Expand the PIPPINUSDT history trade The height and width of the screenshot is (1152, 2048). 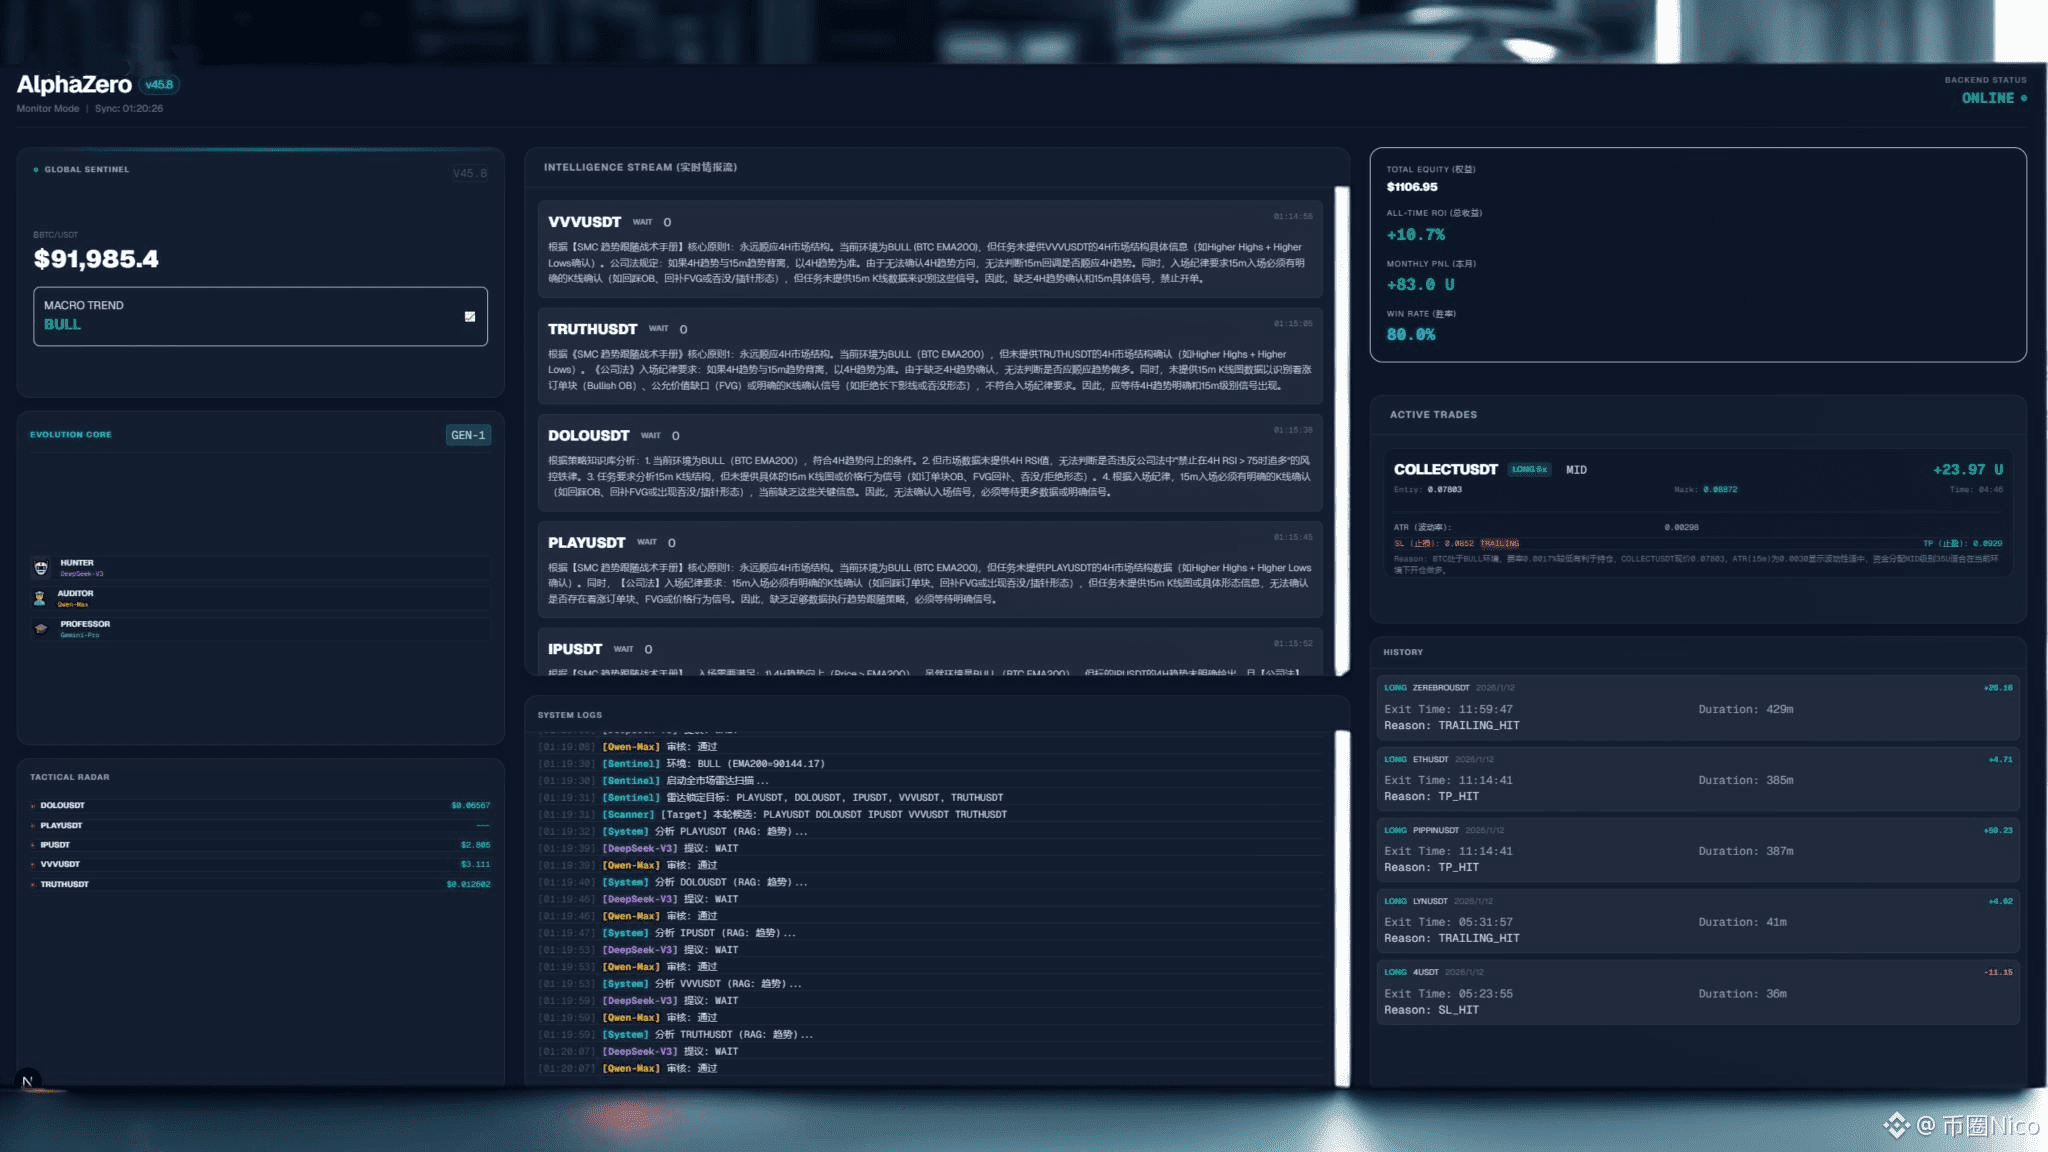(x=1697, y=849)
